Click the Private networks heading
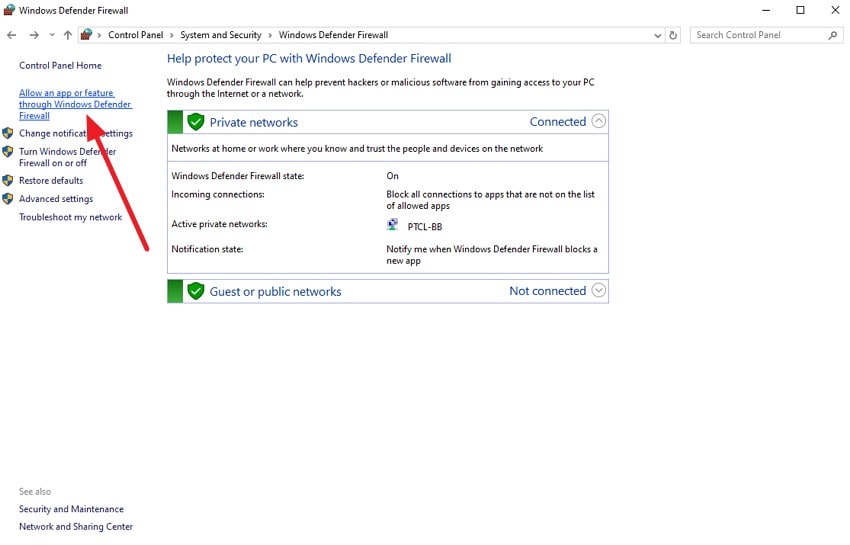The width and height of the screenshot is (850, 545). [x=254, y=123]
